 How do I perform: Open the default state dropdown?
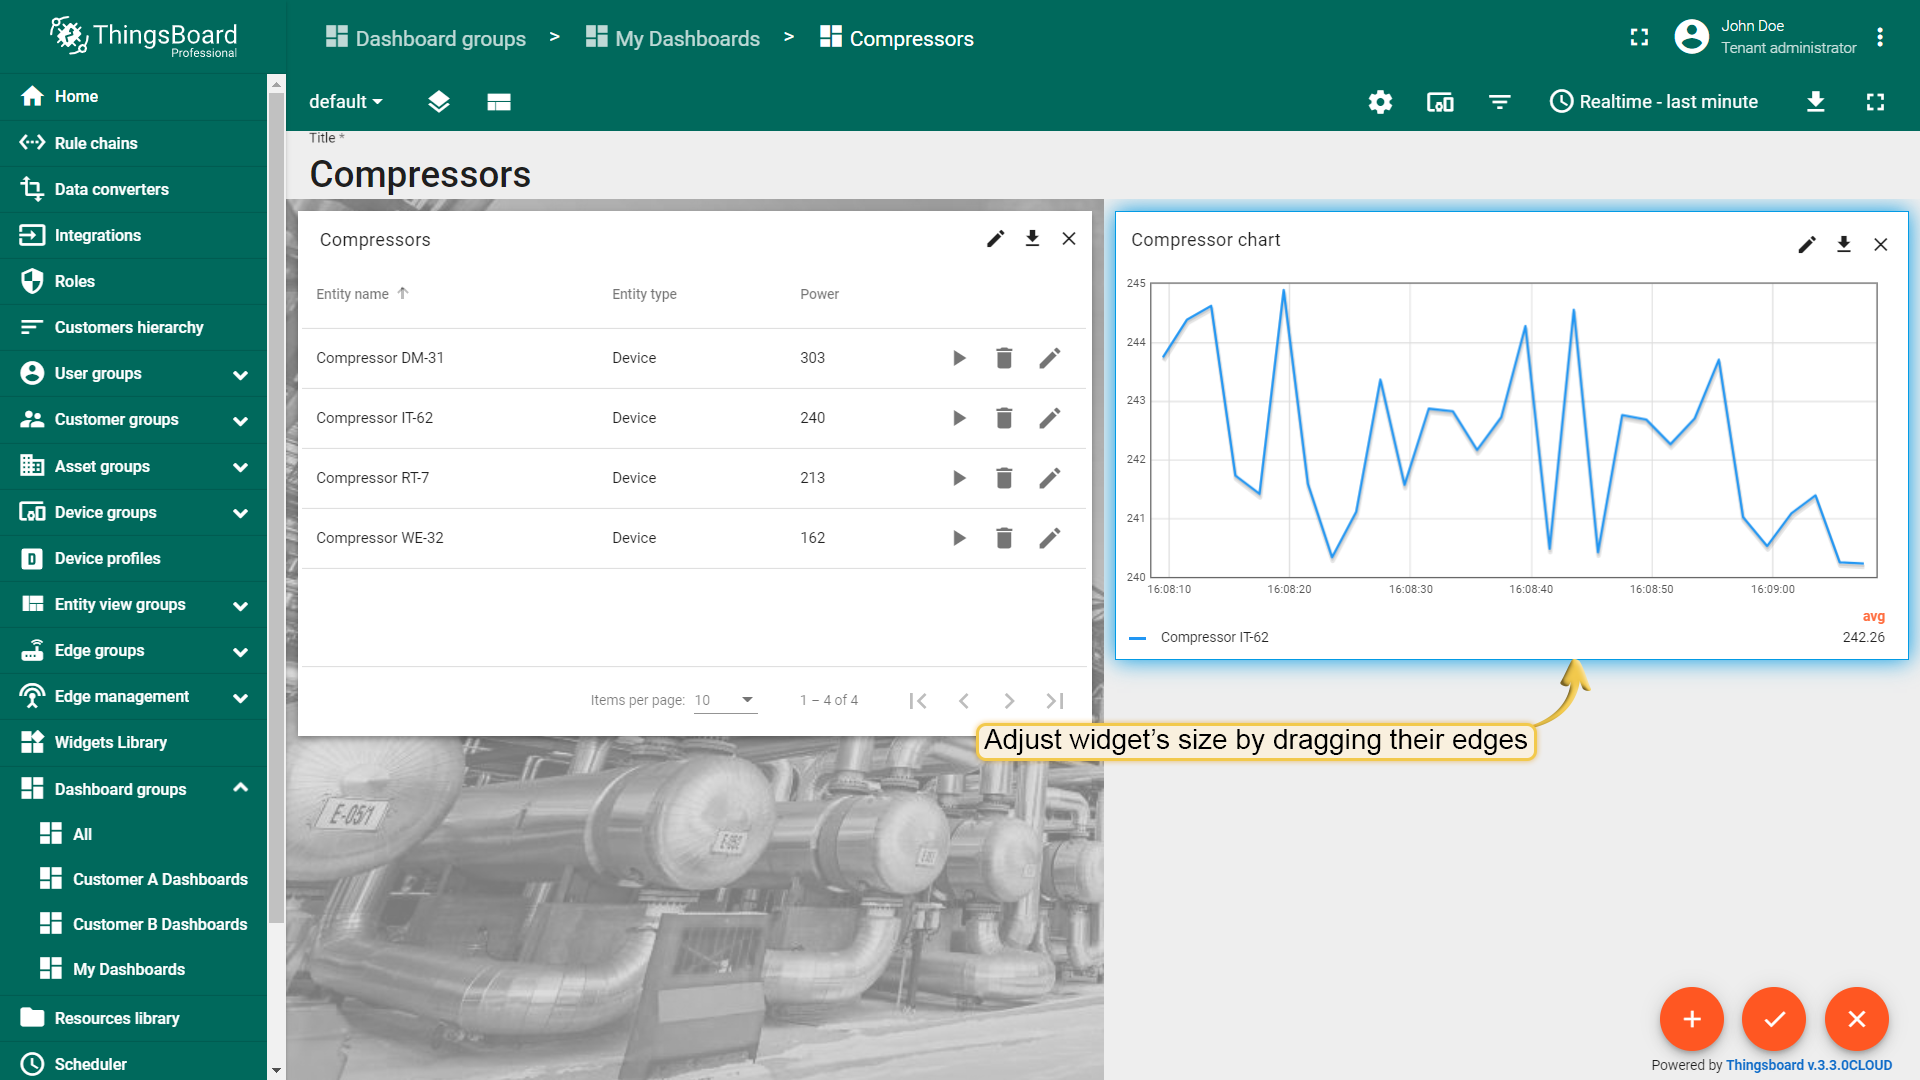[345, 102]
